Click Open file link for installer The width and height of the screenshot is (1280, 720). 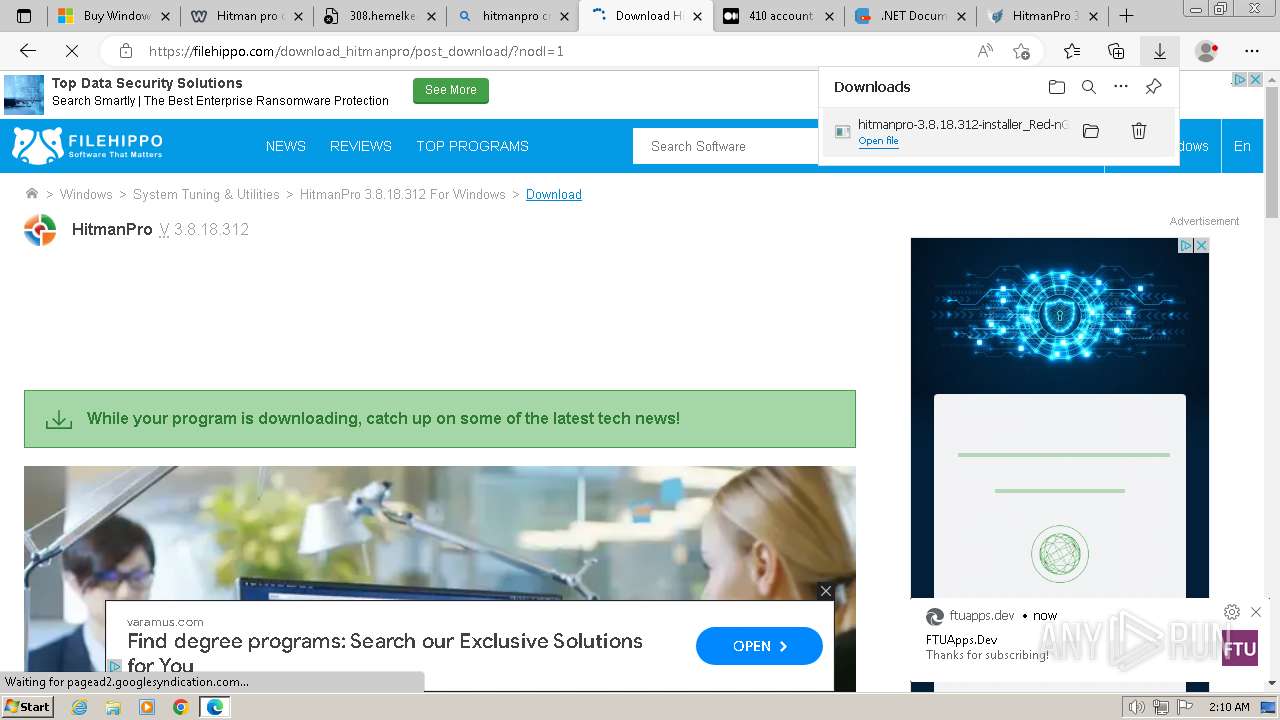(x=878, y=141)
